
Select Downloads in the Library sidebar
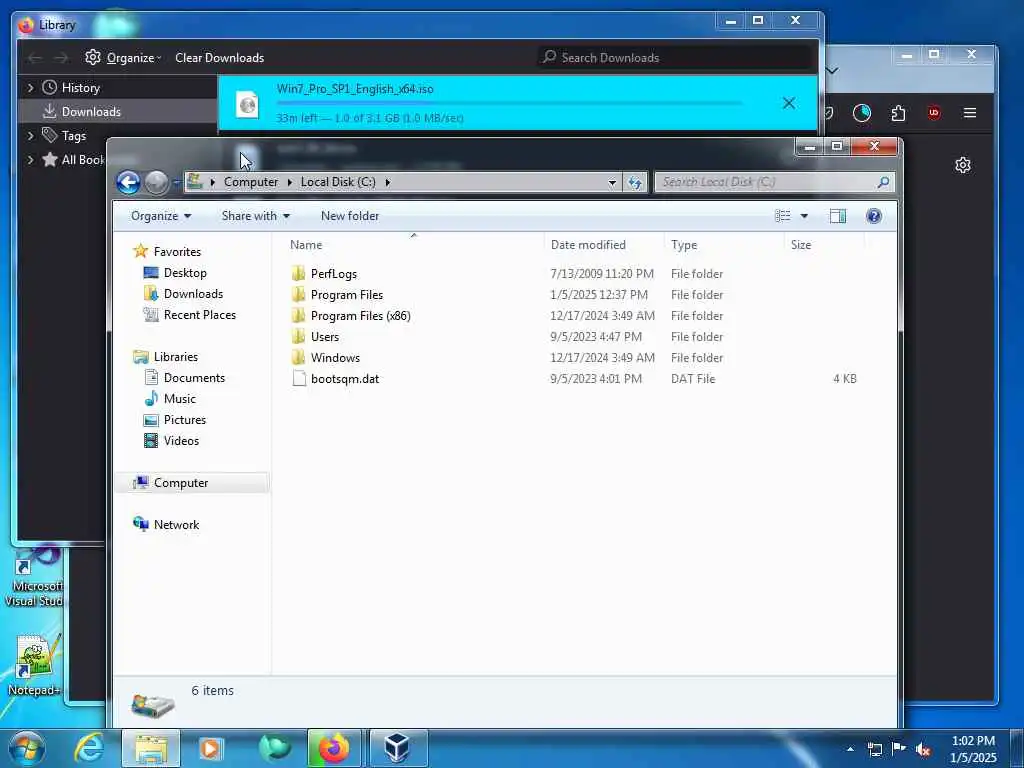[91, 112]
